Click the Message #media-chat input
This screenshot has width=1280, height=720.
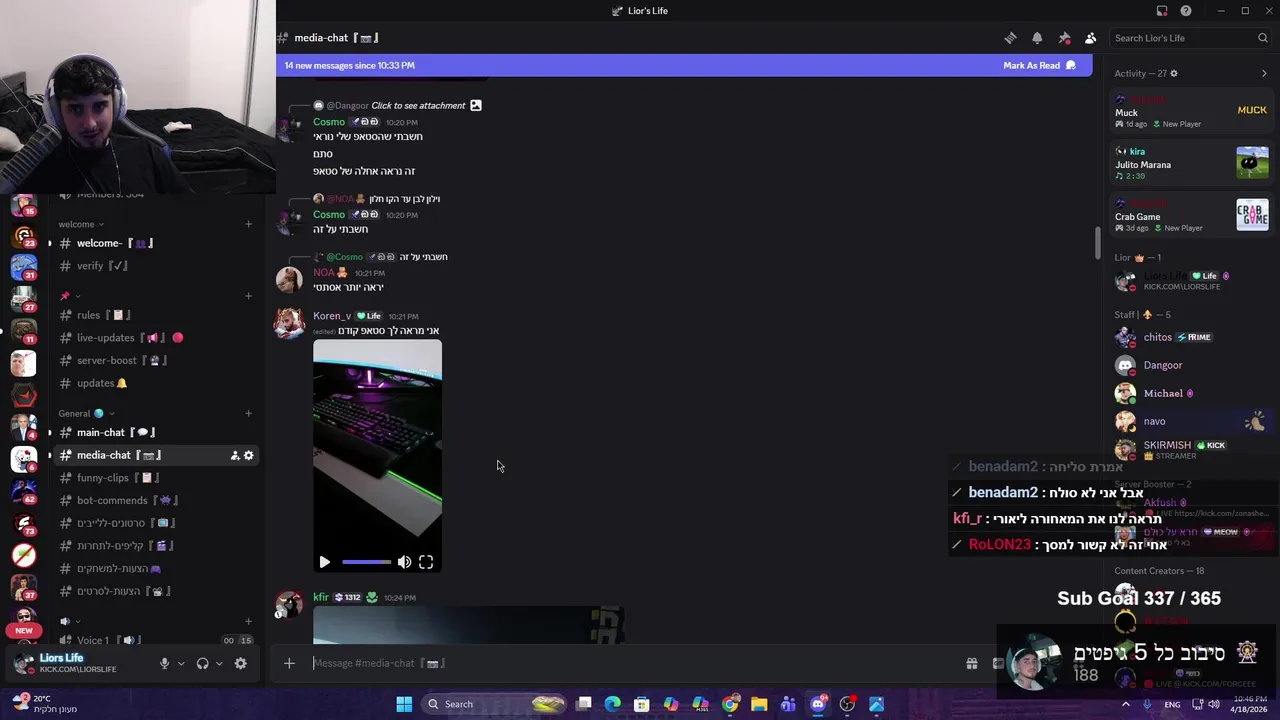(x=630, y=663)
